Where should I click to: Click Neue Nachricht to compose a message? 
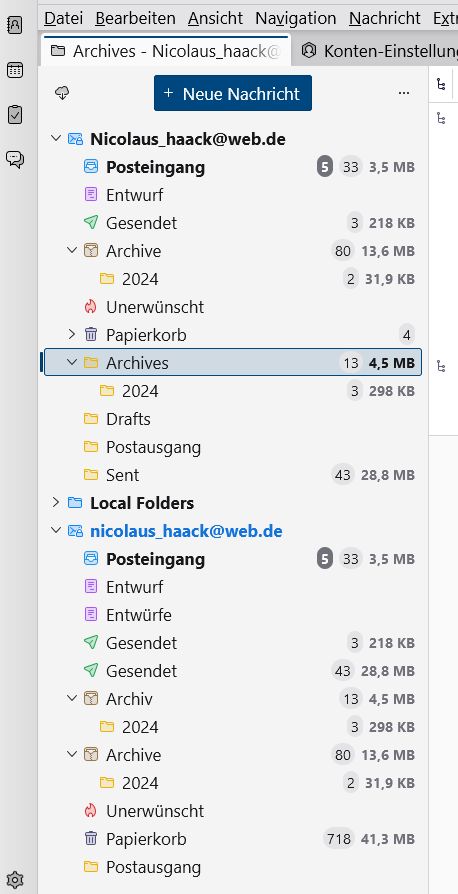233,93
